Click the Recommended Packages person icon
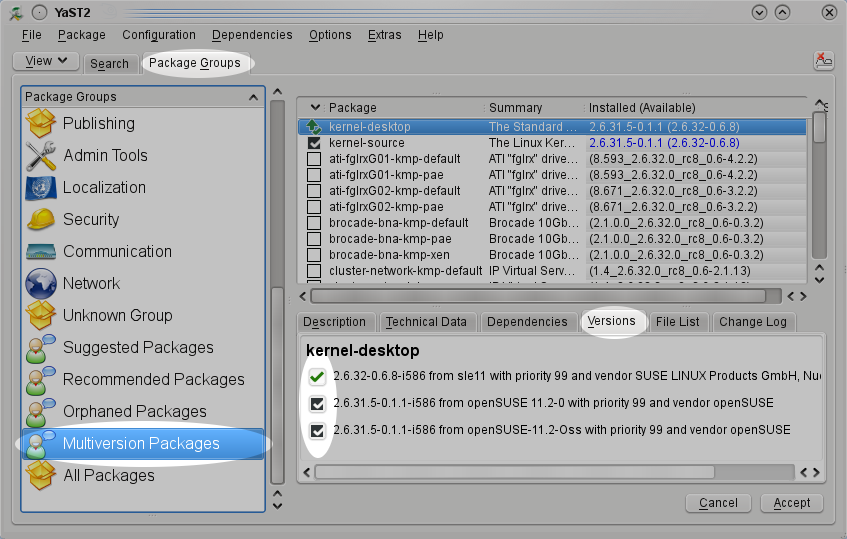847x539 pixels. coord(41,380)
